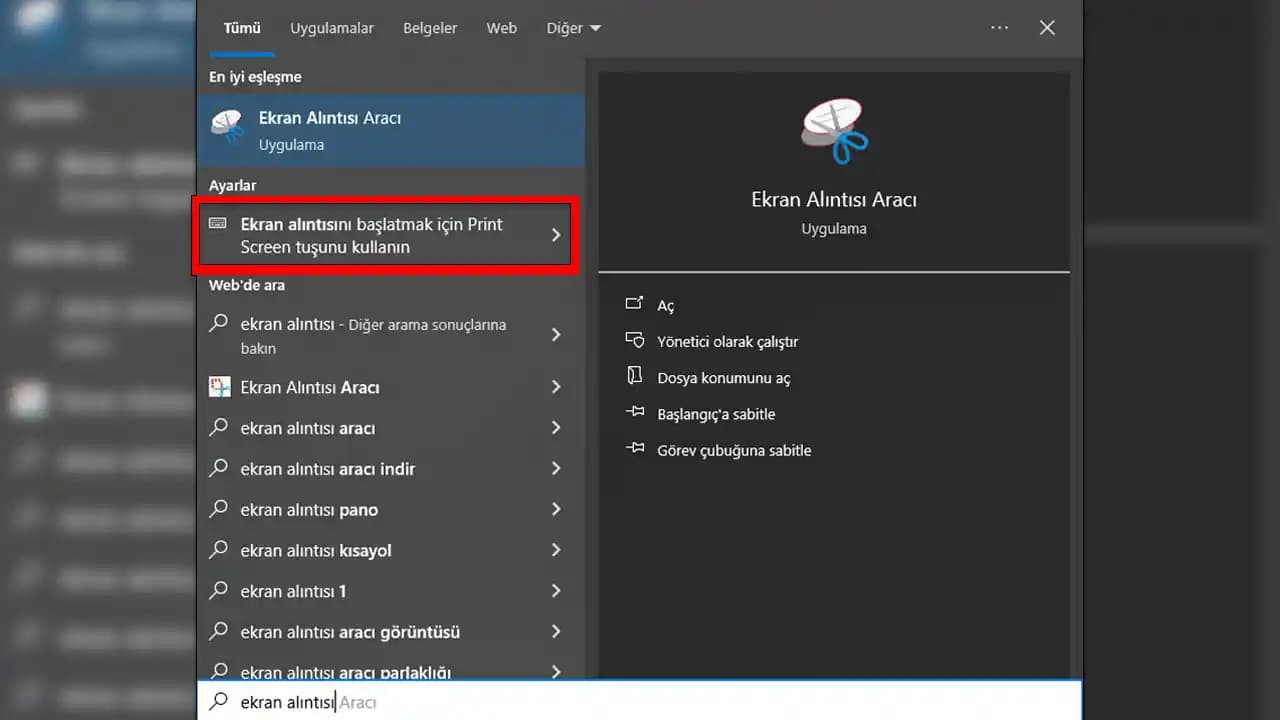Click the Başlangıç'a sabitle pin icon
Viewport: 1280px width, 720px height.
tap(634, 413)
